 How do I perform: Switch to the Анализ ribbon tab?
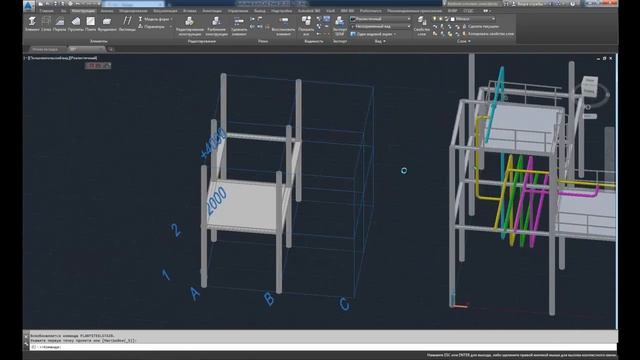tap(107, 11)
